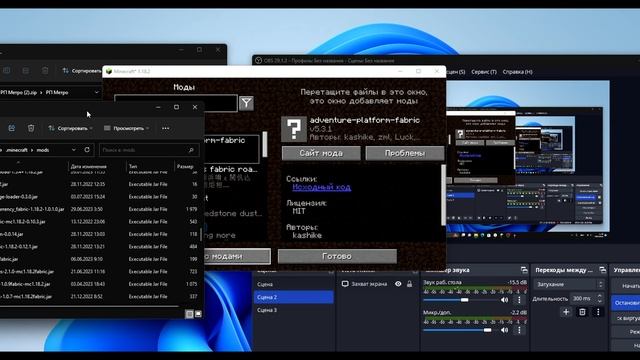Click mods breadcrumb in Explorer address bar
Viewport: 640px width, 360px height.
point(43,150)
